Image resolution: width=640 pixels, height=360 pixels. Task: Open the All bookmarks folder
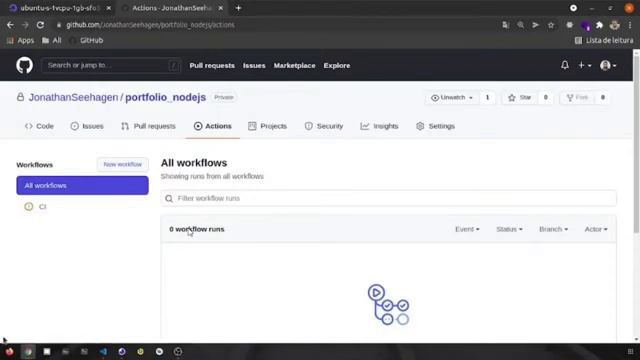pos(52,40)
